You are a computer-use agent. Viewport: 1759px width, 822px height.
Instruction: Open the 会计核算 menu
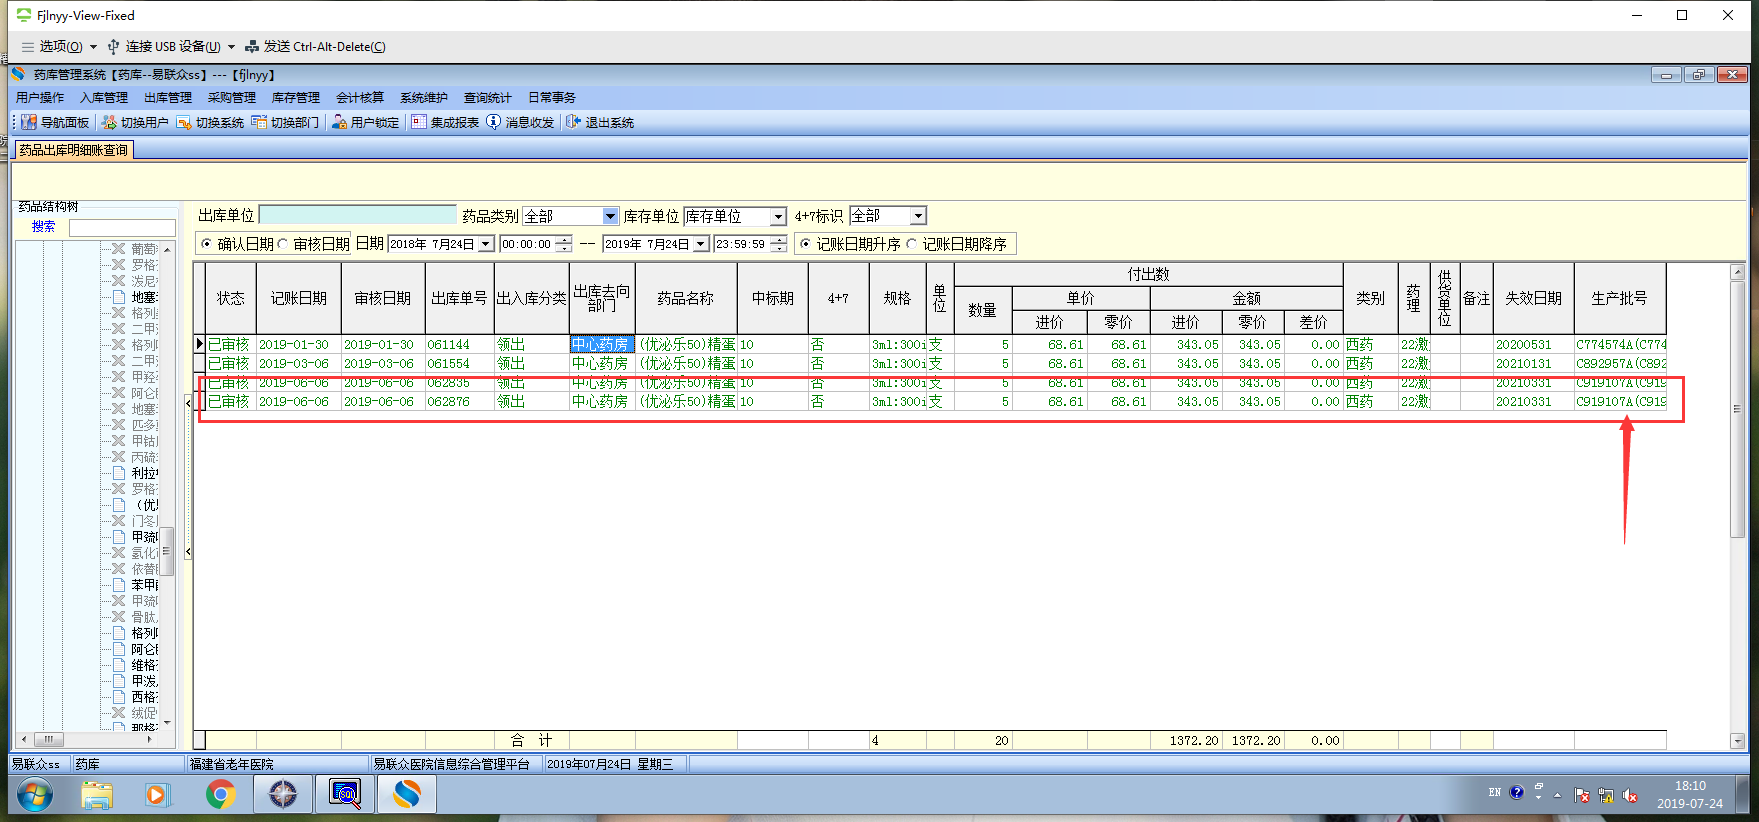[x=360, y=98]
